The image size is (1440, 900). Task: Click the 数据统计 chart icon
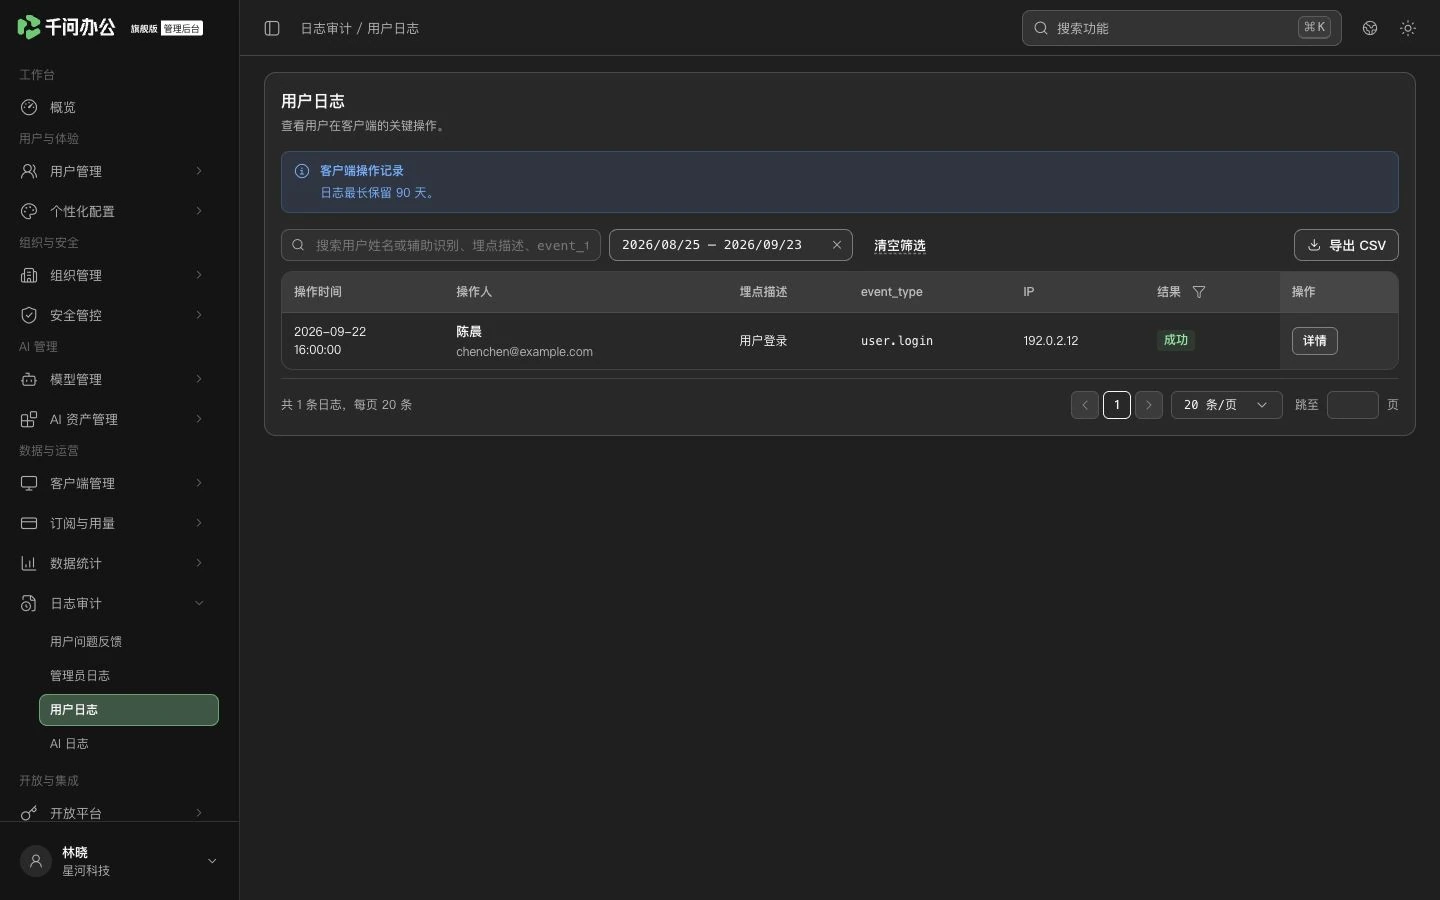[29, 563]
